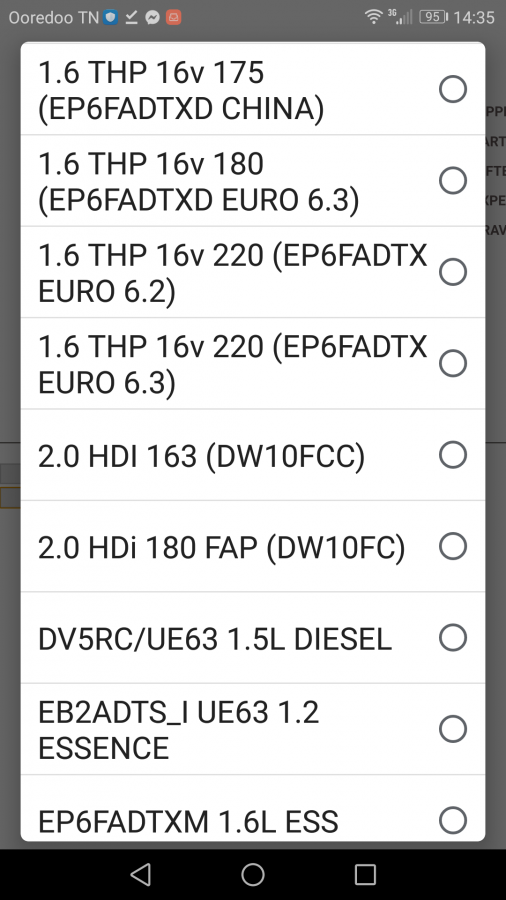
Task: Tap the download-complete check icon in status bar
Action: [131, 17]
